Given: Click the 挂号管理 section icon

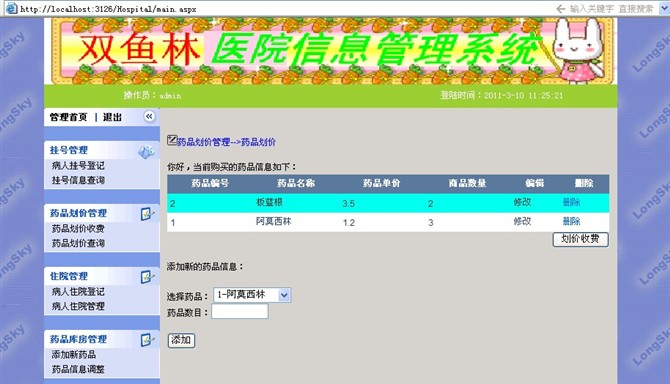Looking at the screenshot, I should [x=146, y=151].
